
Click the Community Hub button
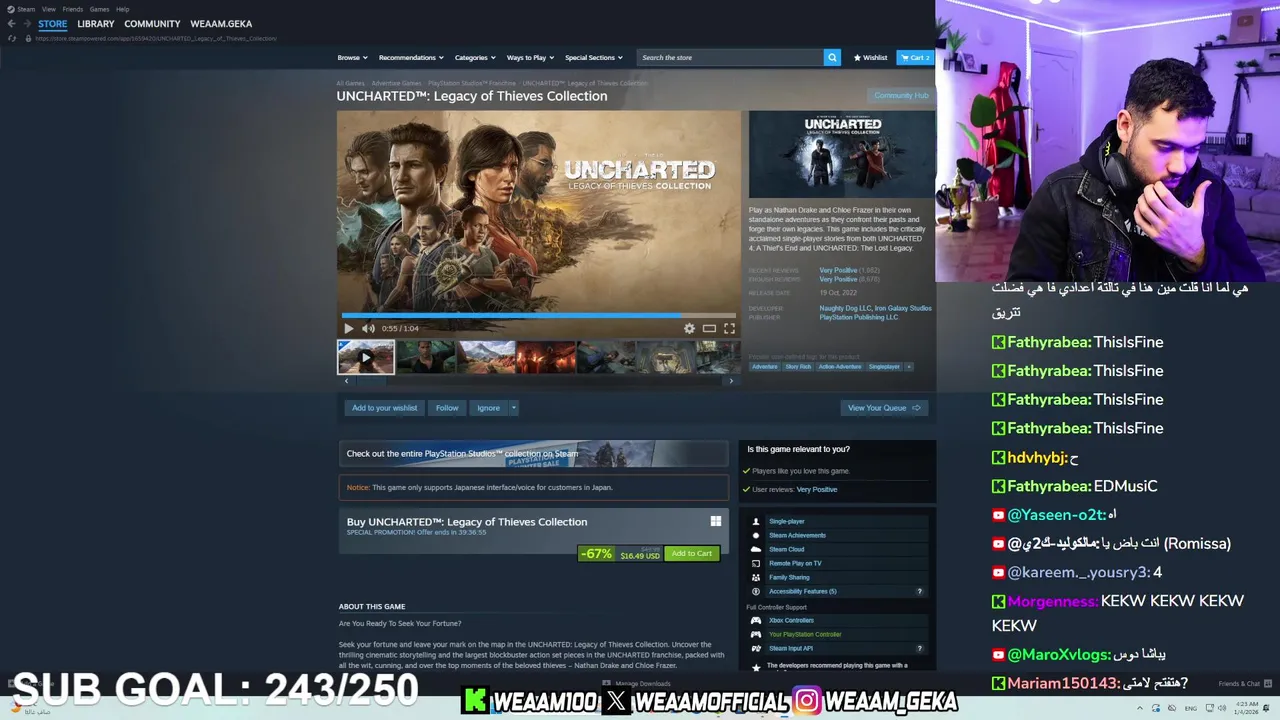[x=901, y=95]
